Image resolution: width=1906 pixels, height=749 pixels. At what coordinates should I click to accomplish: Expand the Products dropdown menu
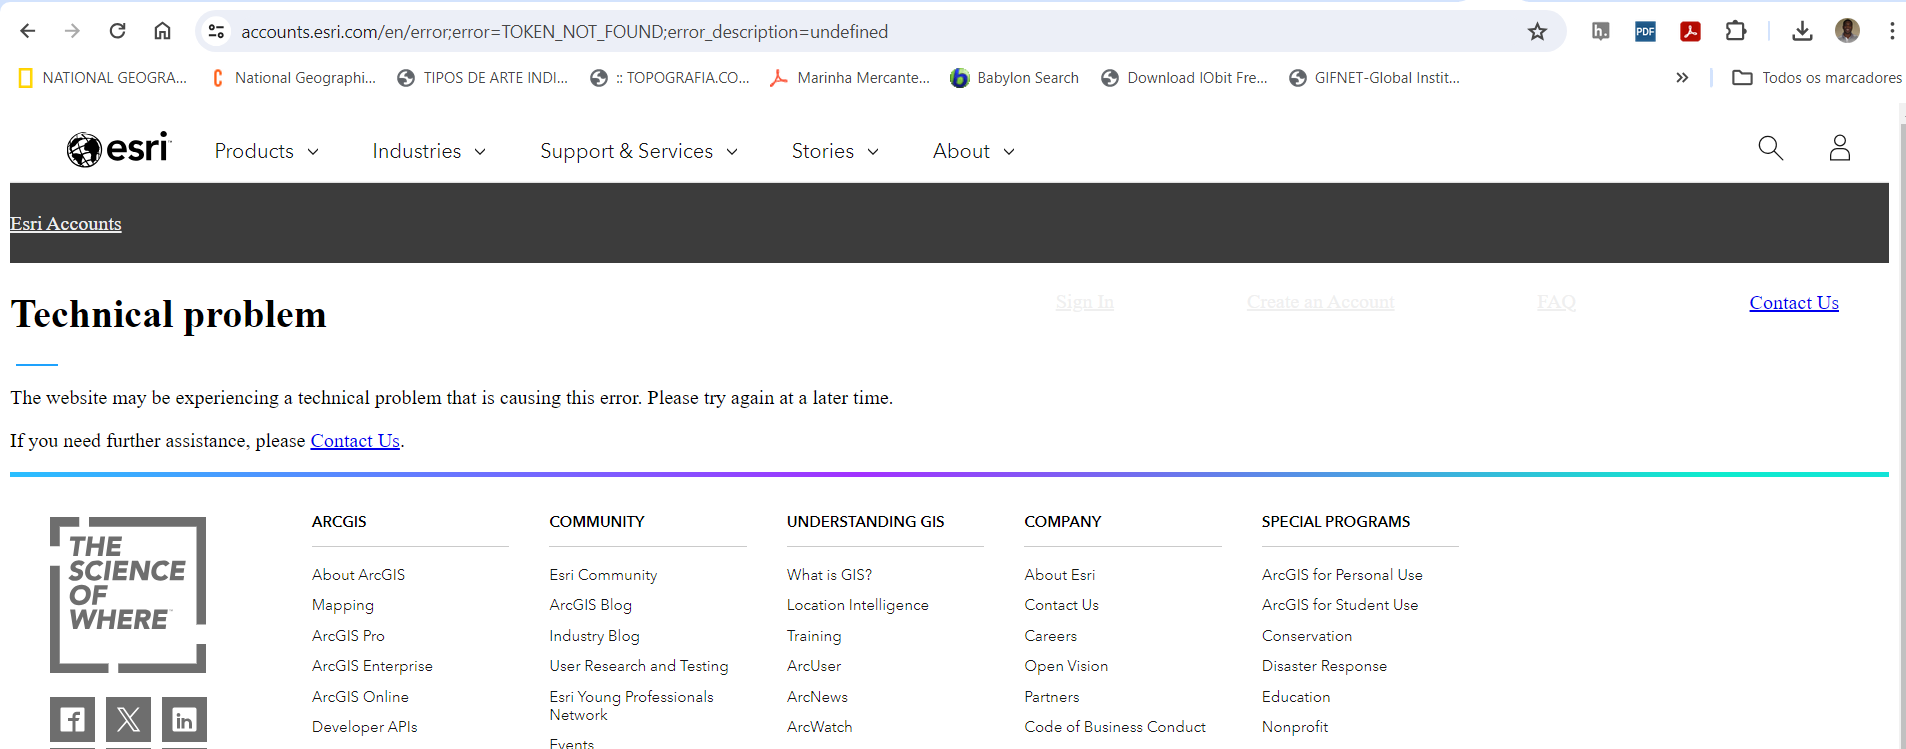266,151
